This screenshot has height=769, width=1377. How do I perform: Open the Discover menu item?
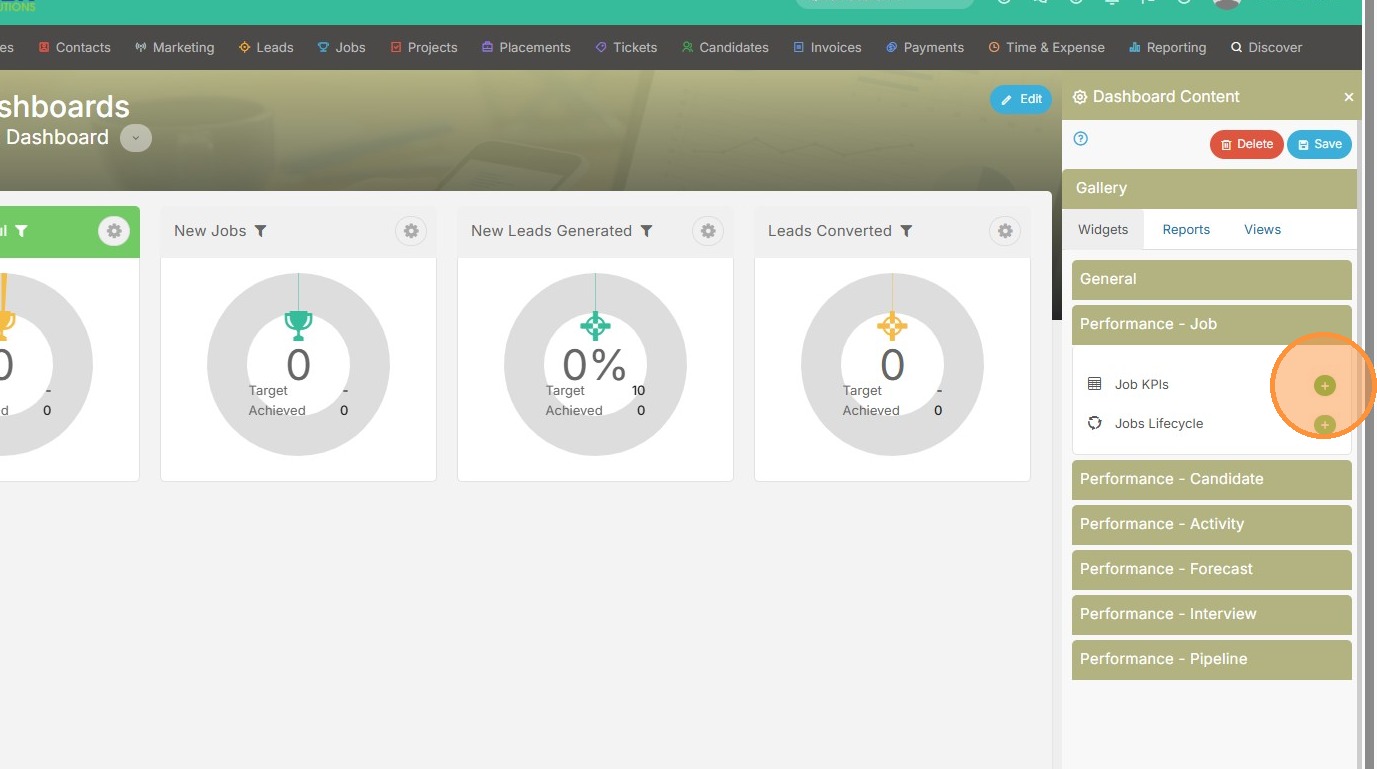pyautogui.click(x=1267, y=47)
